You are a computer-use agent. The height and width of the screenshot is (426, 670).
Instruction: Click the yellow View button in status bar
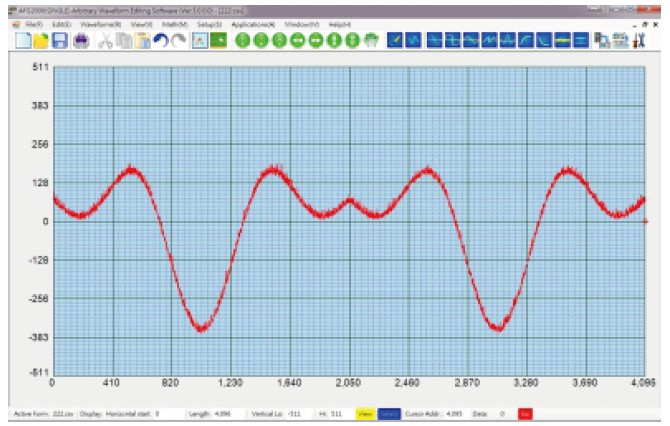pyautogui.click(x=365, y=414)
